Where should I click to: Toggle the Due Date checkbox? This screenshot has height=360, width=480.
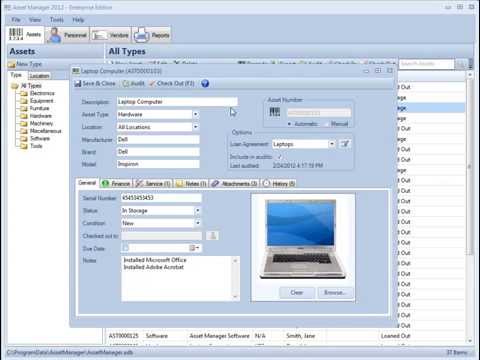click(x=126, y=248)
